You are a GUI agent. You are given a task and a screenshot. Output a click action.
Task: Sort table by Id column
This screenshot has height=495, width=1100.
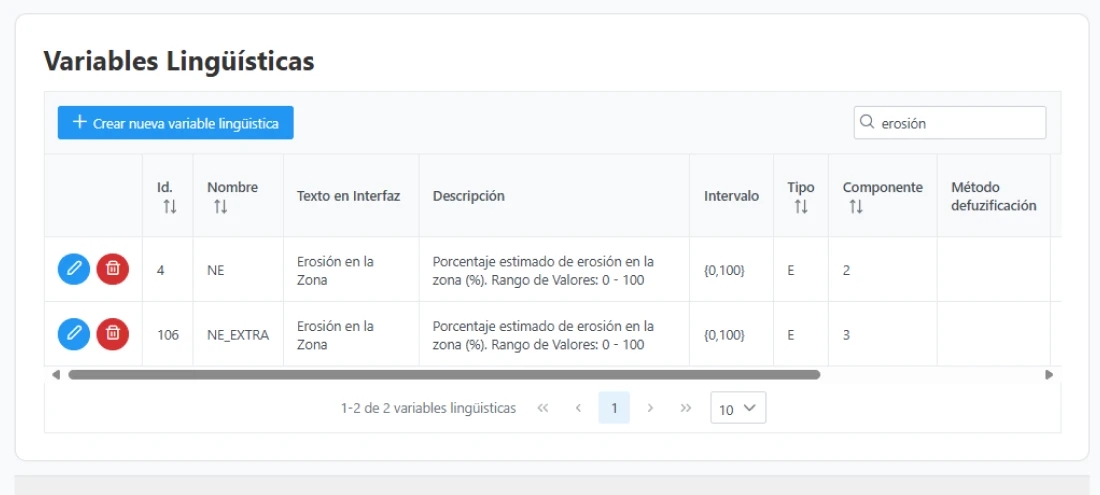[x=169, y=206]
